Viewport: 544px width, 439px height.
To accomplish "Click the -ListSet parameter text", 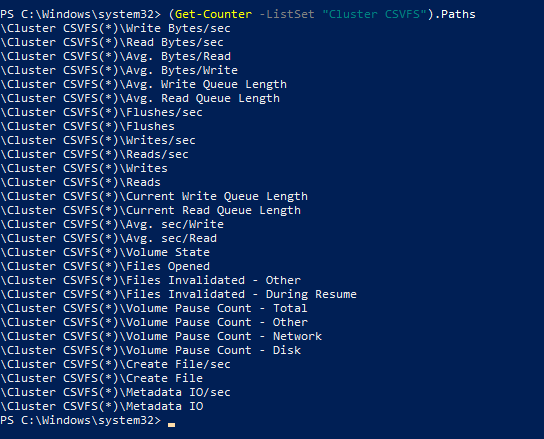I will (287, 14).
